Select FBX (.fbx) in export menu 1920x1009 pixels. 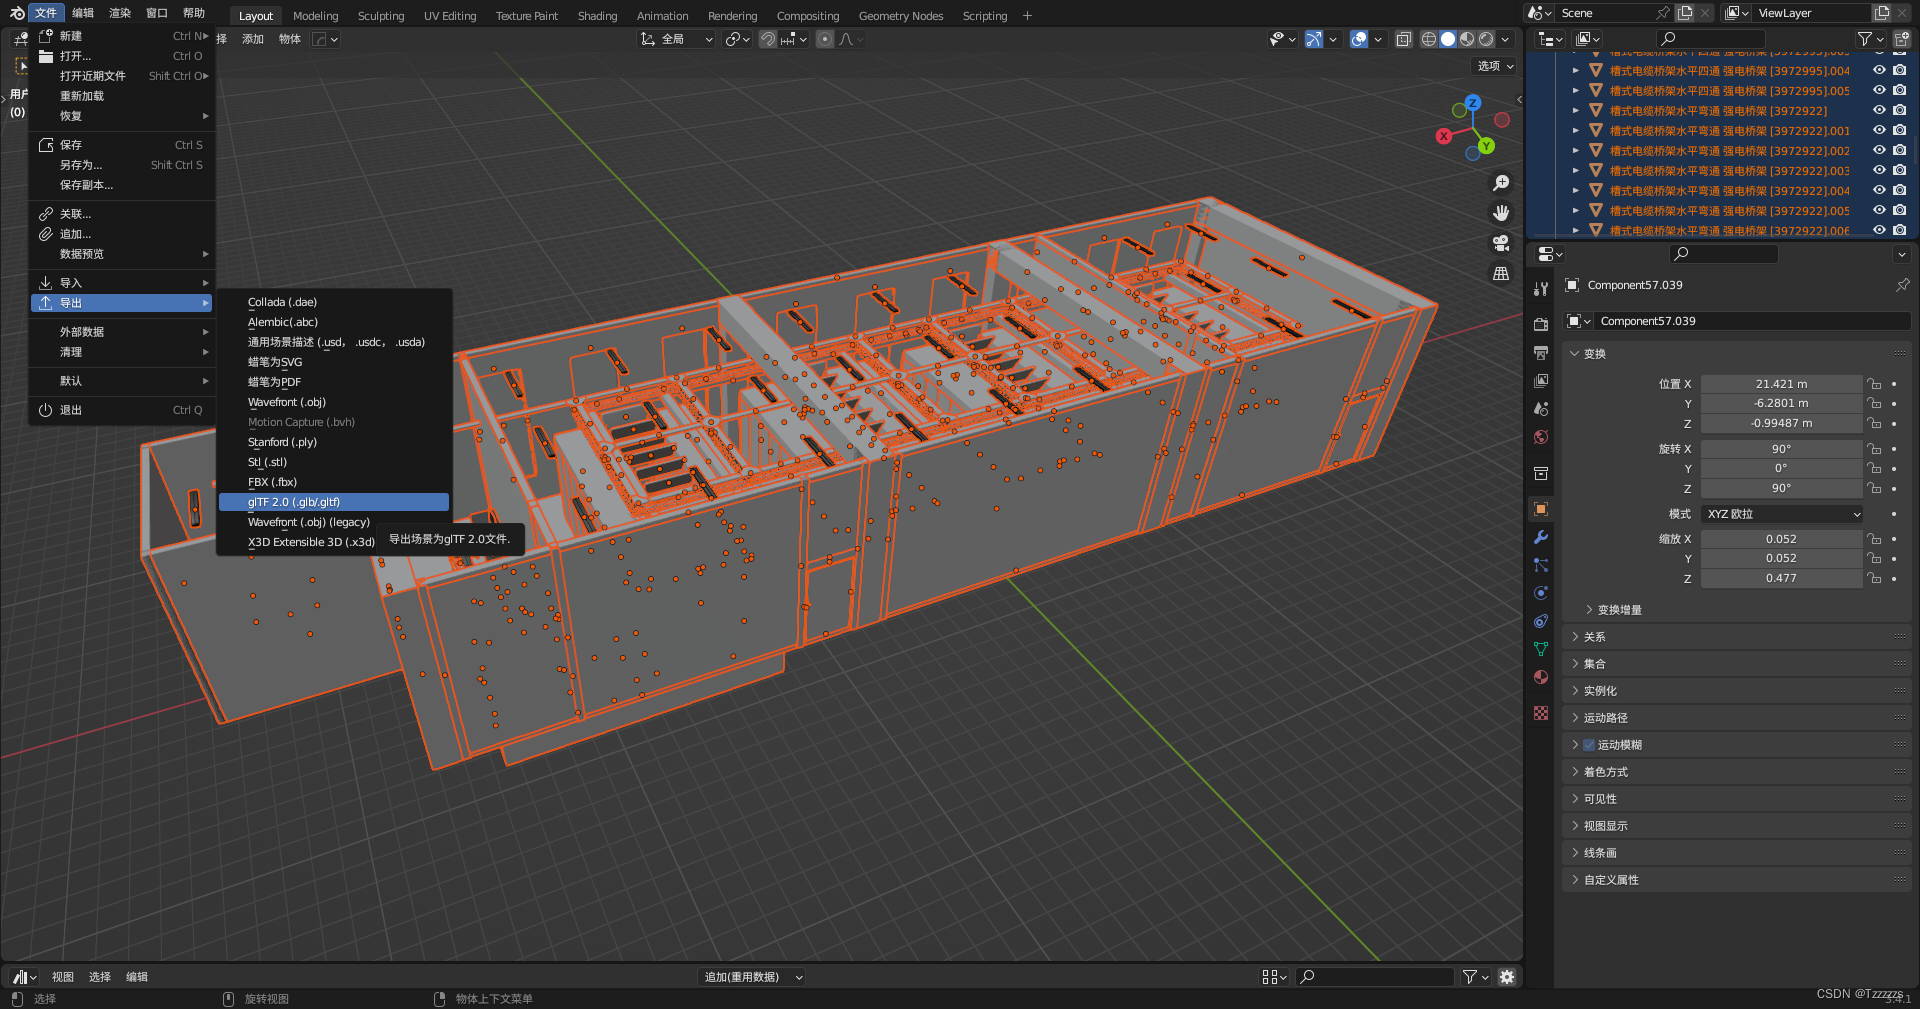pyautogui.click(x=272, y=482)
